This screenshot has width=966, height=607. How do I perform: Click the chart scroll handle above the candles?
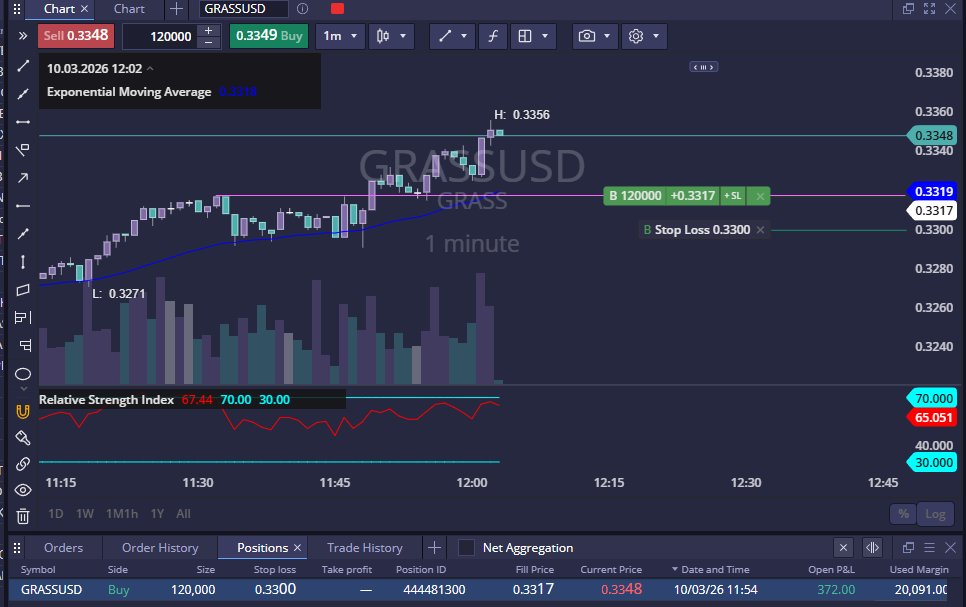pos(704,67)
